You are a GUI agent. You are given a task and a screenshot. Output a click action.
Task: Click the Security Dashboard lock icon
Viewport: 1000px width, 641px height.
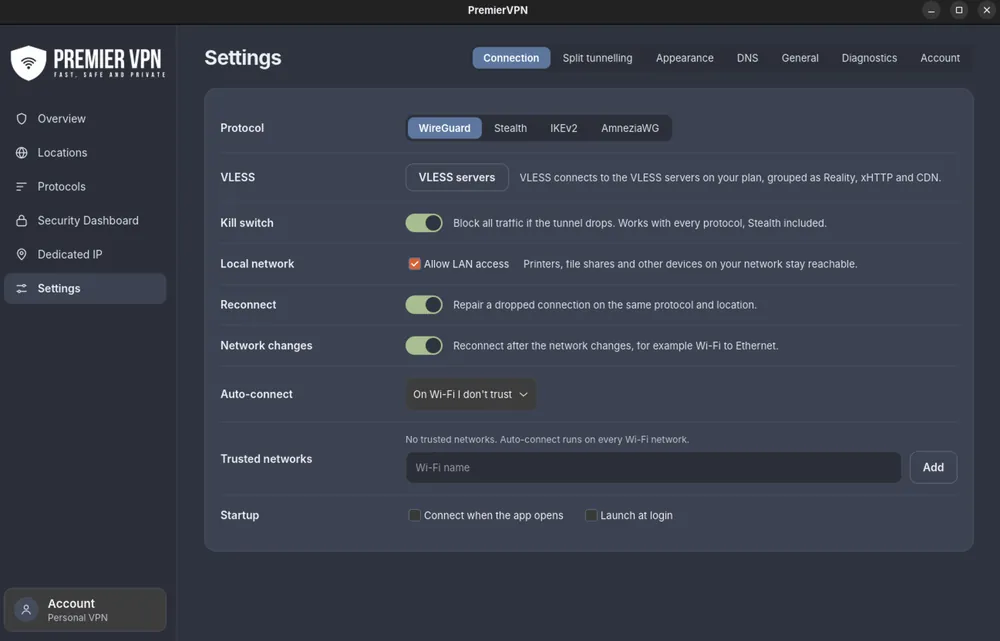tap(22, 220)
